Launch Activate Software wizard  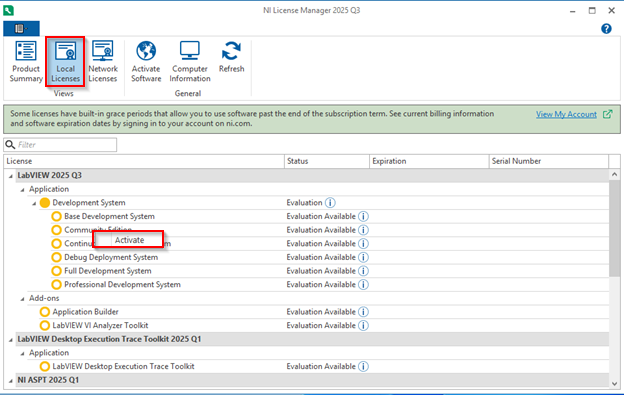click(146, 62)
